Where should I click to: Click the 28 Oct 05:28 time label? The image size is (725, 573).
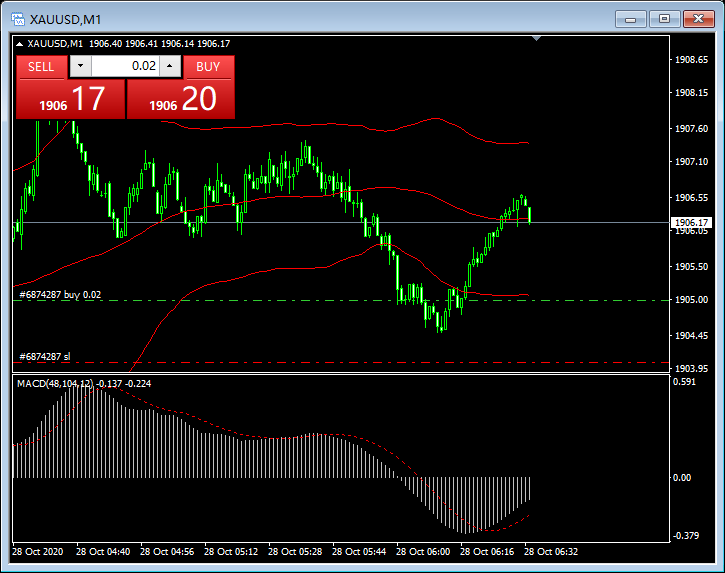click(x=295, y=552)
